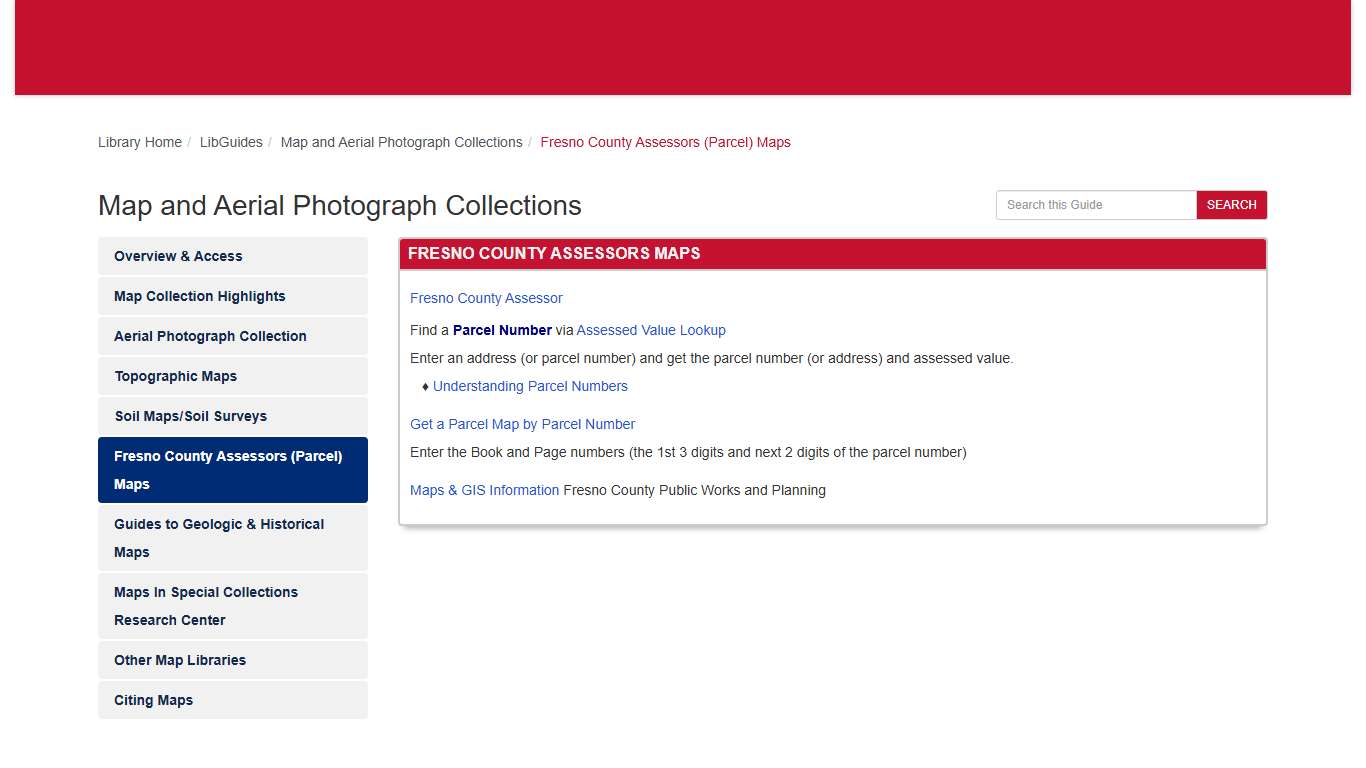Navigate to Topographic Maps
This screenshot has width=1366, height=768.
click(x=176, y=376)
